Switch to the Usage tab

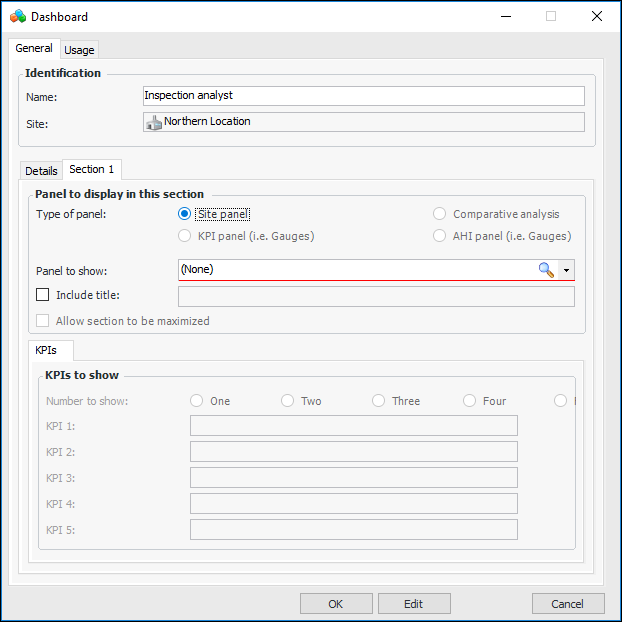[79, 50]
